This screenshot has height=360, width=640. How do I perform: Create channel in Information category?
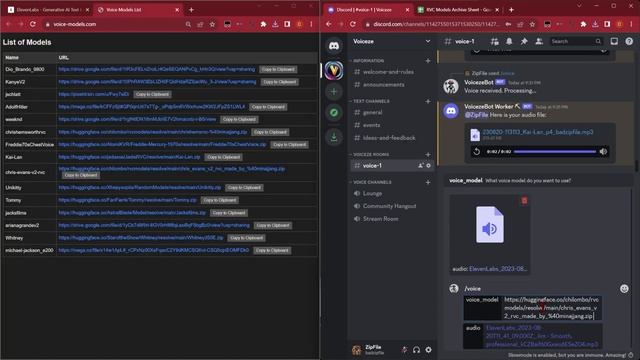tap(428, 61)
